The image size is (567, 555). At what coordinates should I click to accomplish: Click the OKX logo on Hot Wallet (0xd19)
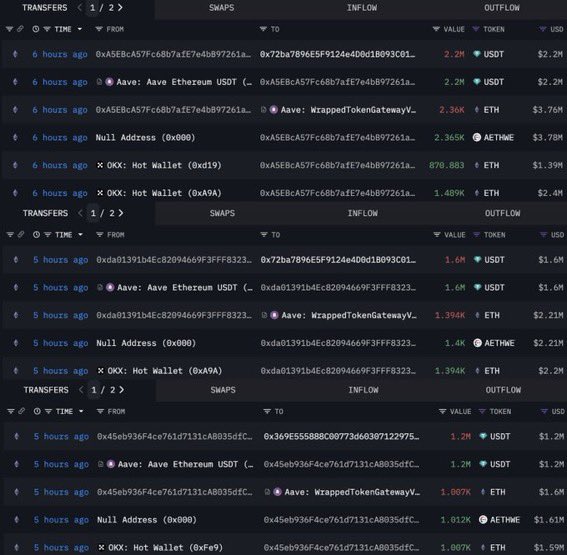tap(100, 165)
